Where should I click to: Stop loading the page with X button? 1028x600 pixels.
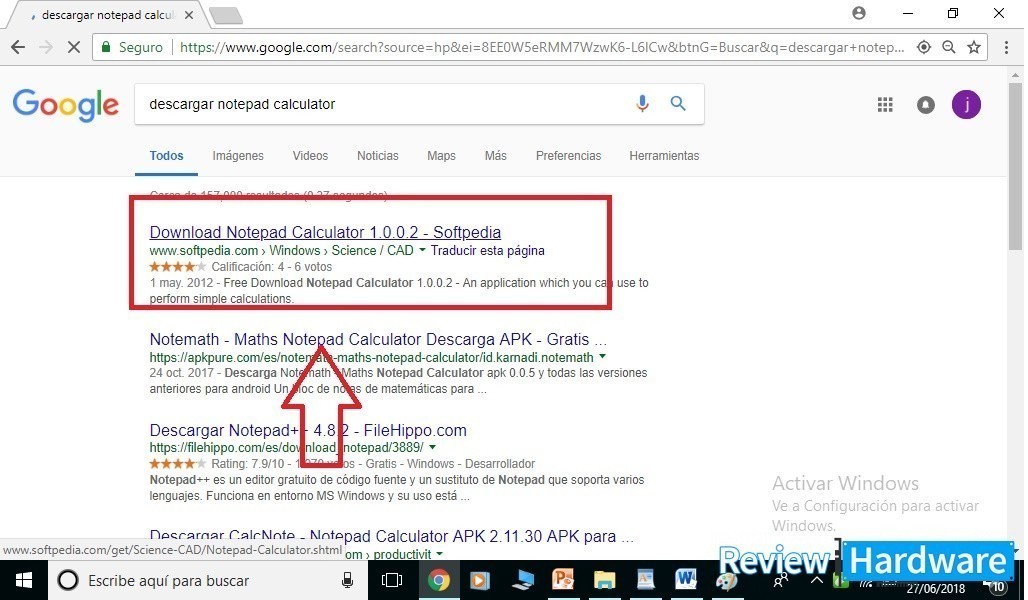coord(74,47)
